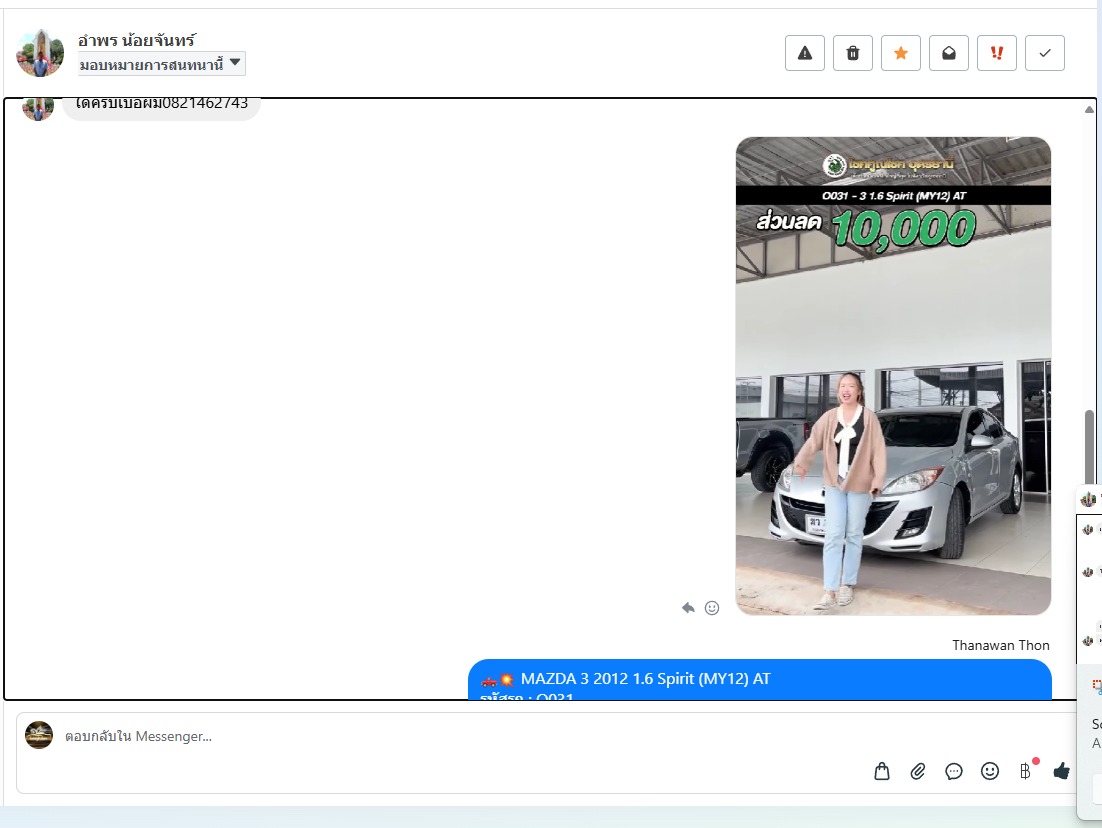Open emoji picker in the reply toolbar
The width and height of the screenshot is (1102, 828).
point(990,771)
